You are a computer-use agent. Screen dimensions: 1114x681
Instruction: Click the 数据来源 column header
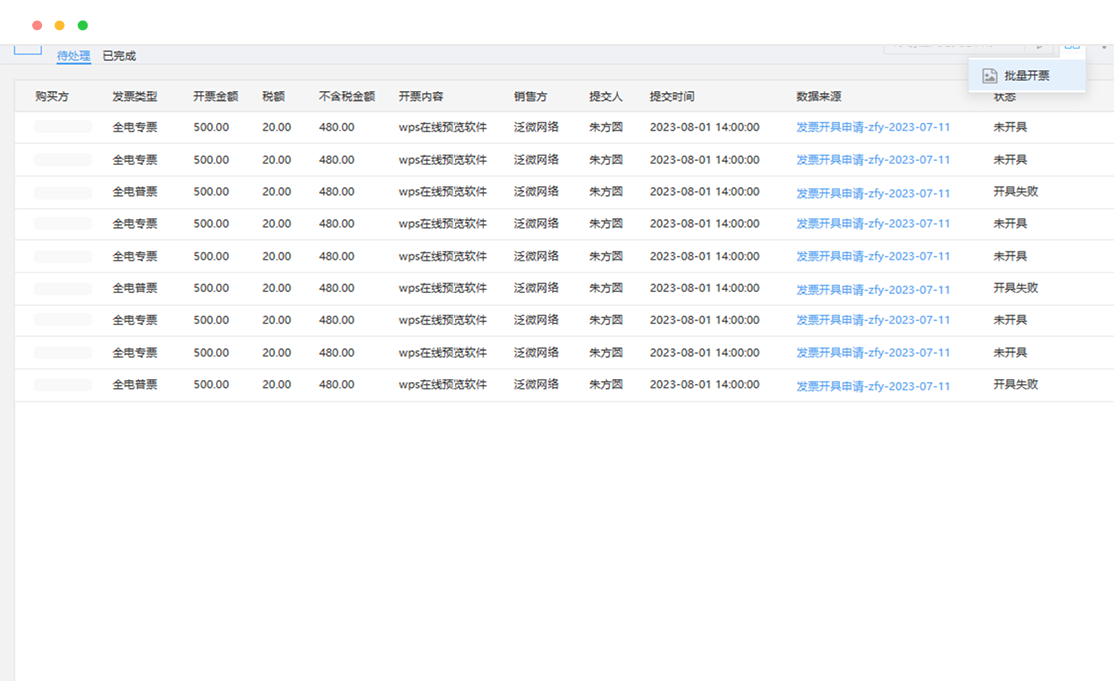pos(818,97)
